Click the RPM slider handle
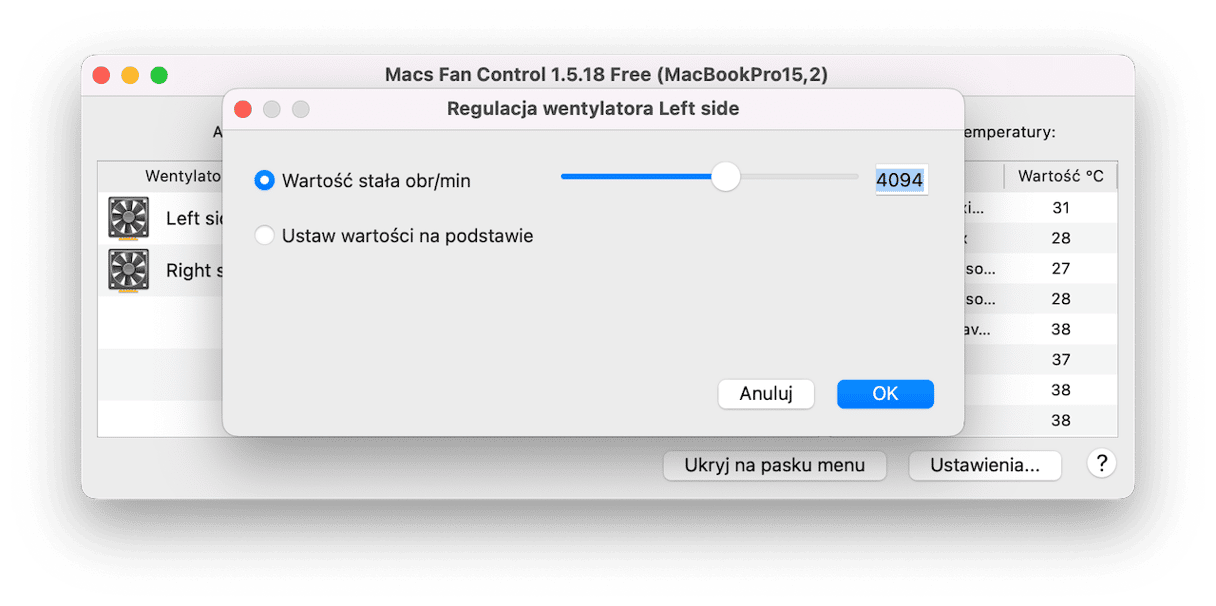The height and width of the screenshot is (606, 1216). point(725,177)
